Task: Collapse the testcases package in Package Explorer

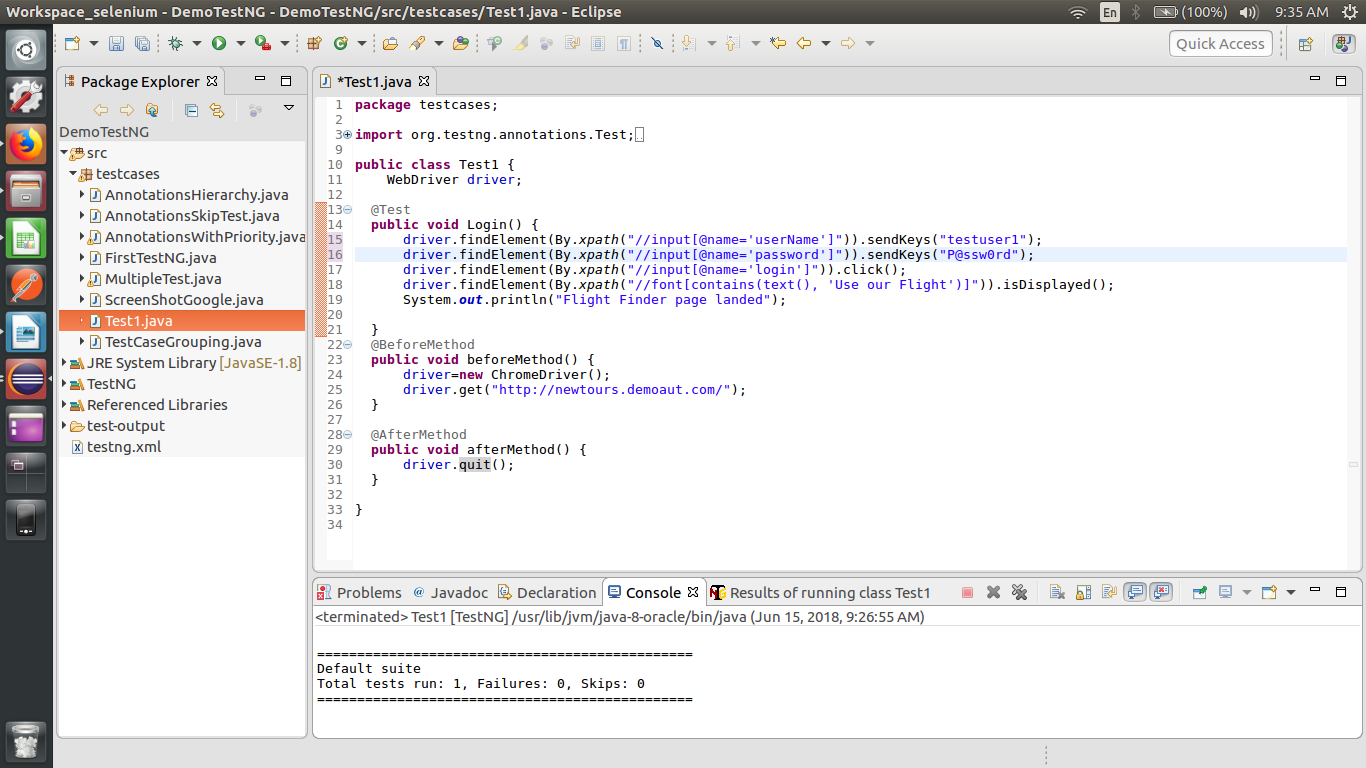Action: tap(73, 173)
